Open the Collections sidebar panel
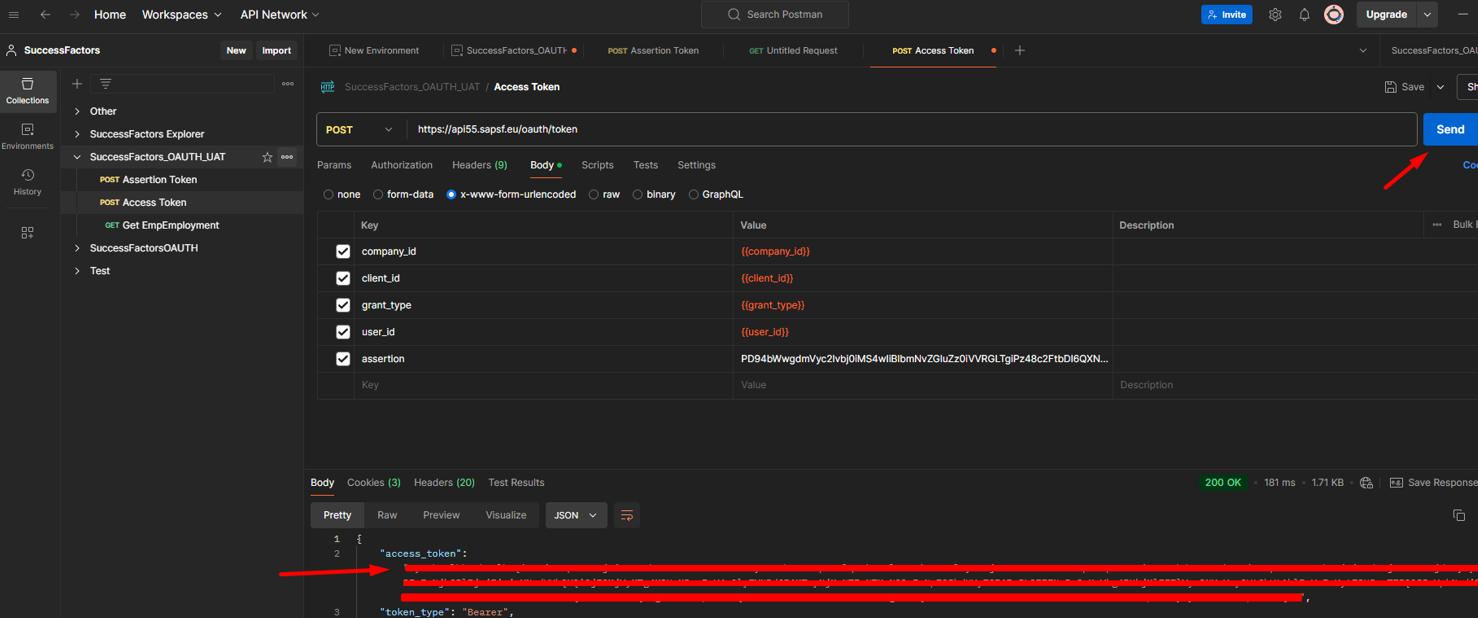Viewport: 1478px width, 618px height. [x=27, y=90]
